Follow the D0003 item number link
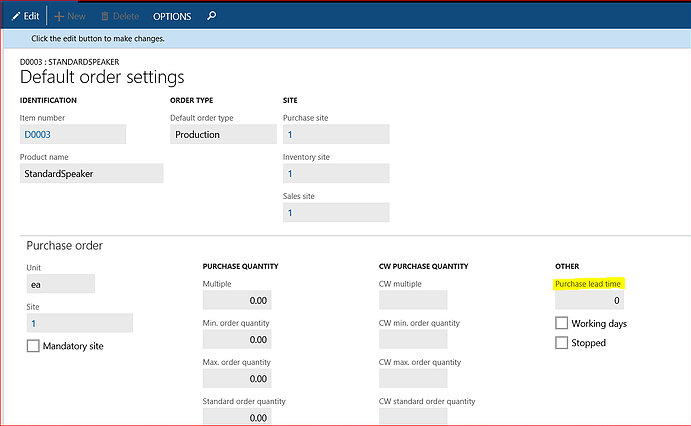Viewport: 691px width, 426px height. tap(37, 134)
